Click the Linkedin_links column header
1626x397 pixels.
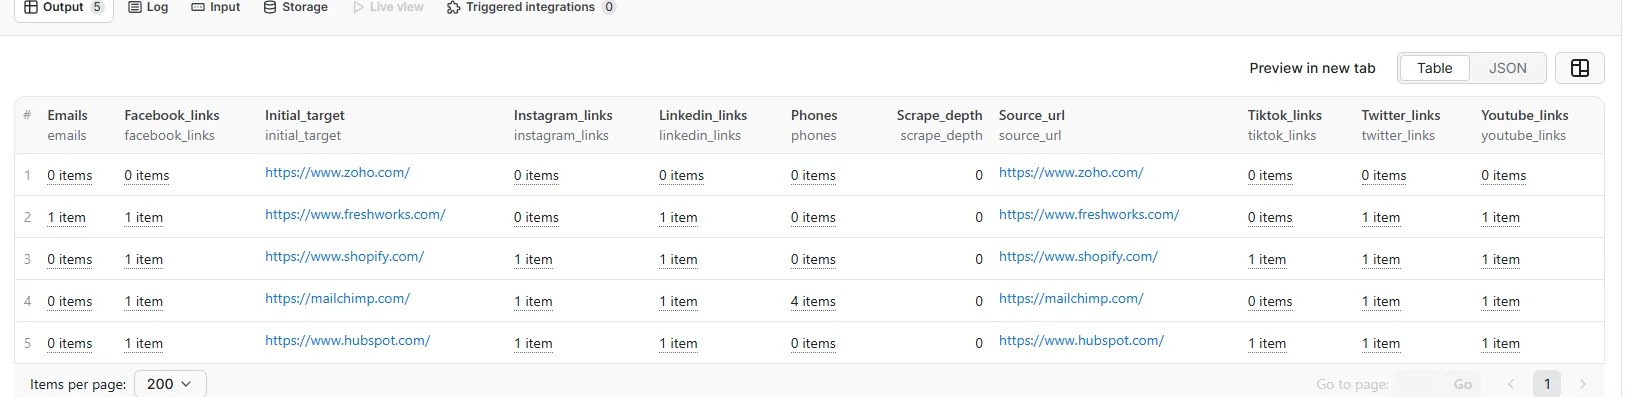pos(703,116)
